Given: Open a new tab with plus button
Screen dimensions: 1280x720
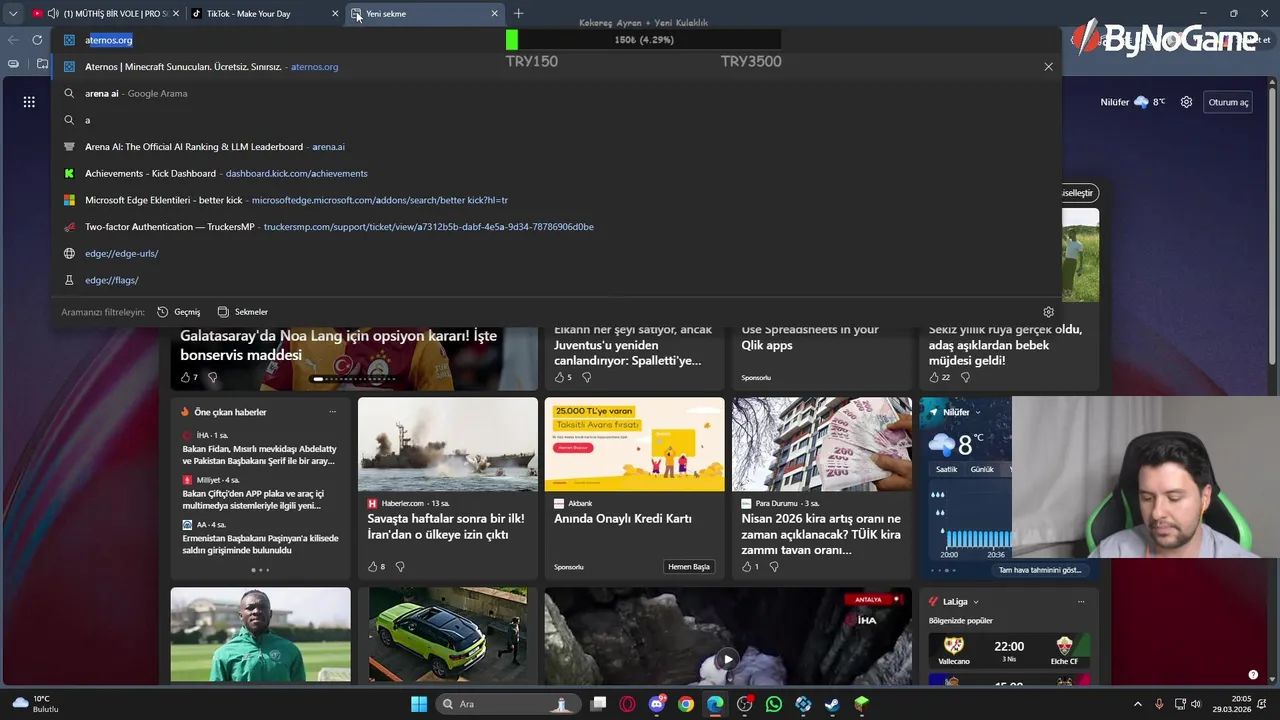Looking at the screenshot, I should click(x=518, y=14).
